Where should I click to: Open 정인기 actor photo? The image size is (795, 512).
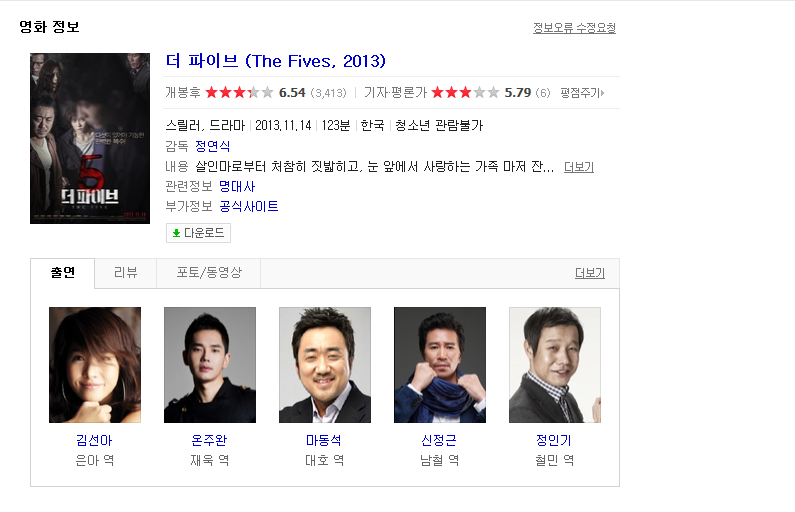(555, 365)
